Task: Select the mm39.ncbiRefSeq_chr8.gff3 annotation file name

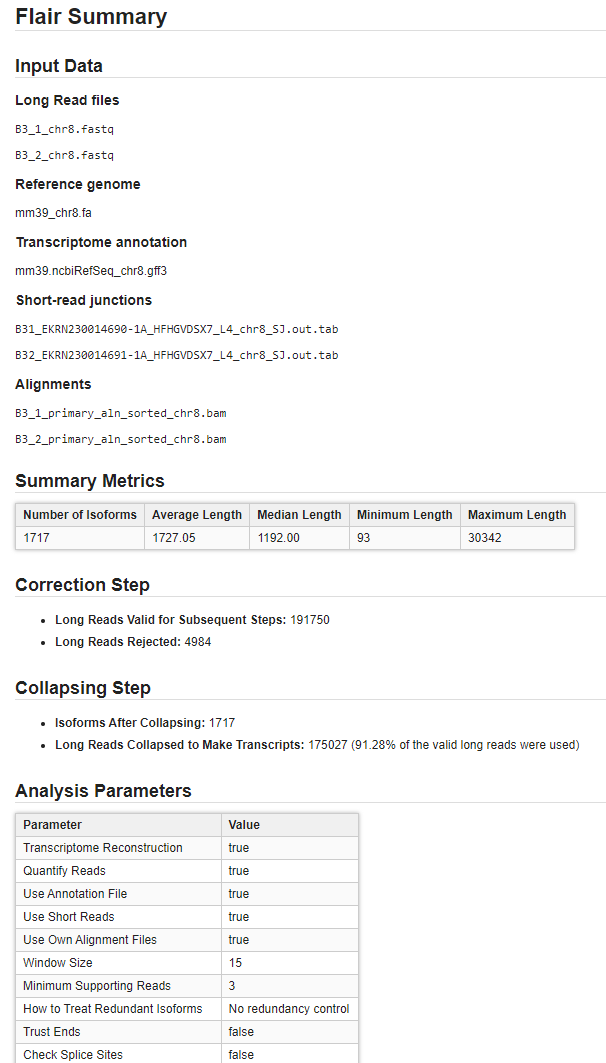Action: click(83, 271)
